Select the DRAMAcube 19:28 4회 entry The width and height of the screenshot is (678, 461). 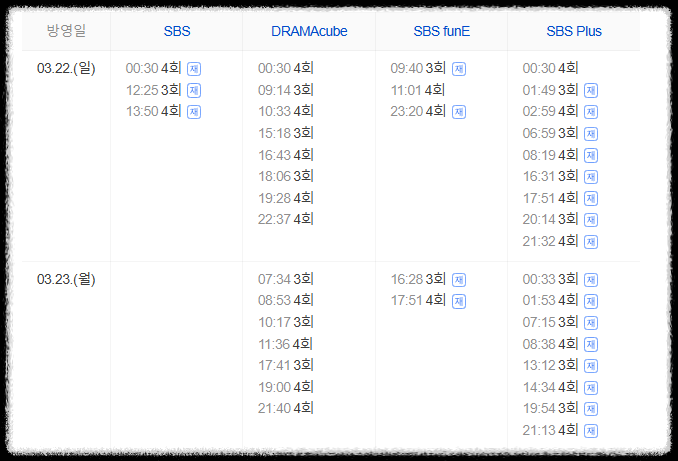(x=286, y=198)
